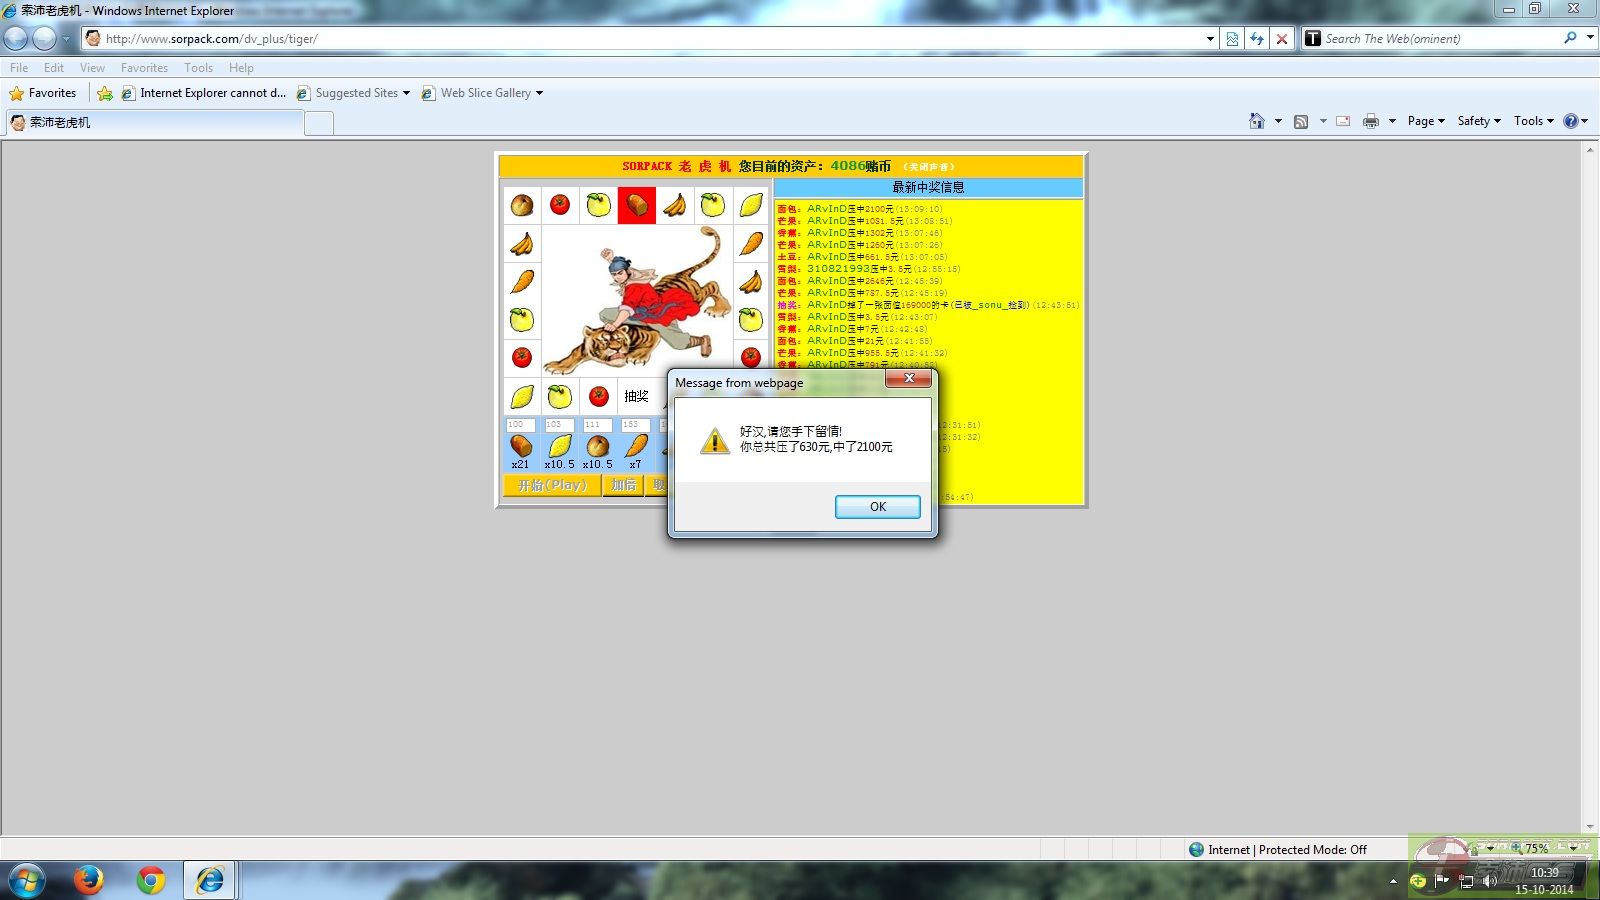The width and height of the screenshot is (1600, 900).
Task: Expand the Page dropdown menu
Action: click(1425, 121)
